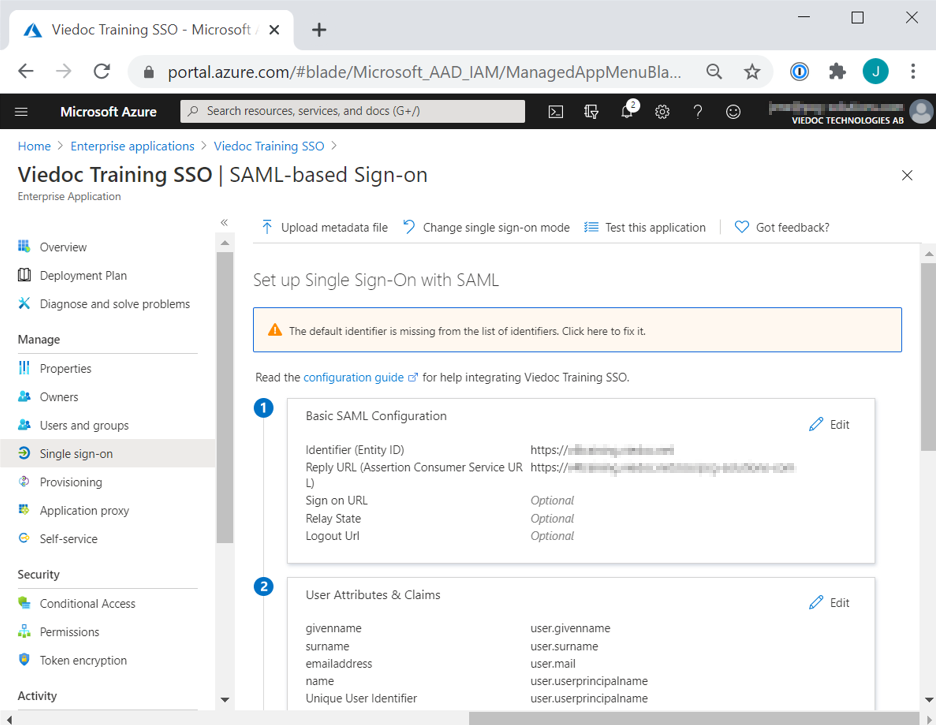Image resolution: width=936 pixels, height=725 pixels.
Task: Click the Enterprise applications breadcrumb
Action: (132, 146)
